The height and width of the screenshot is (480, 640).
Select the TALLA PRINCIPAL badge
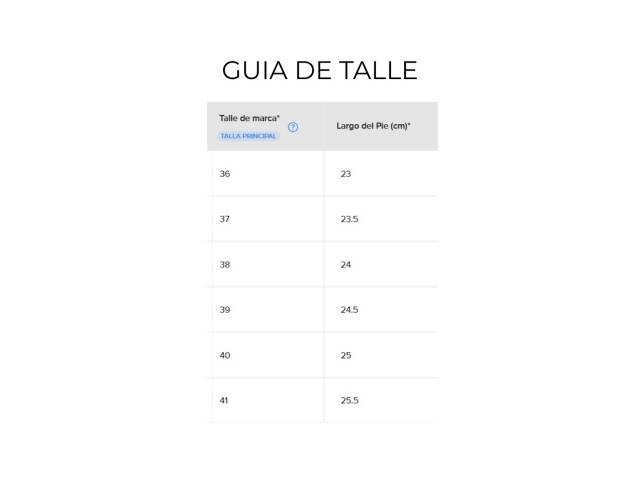(248, 136)
